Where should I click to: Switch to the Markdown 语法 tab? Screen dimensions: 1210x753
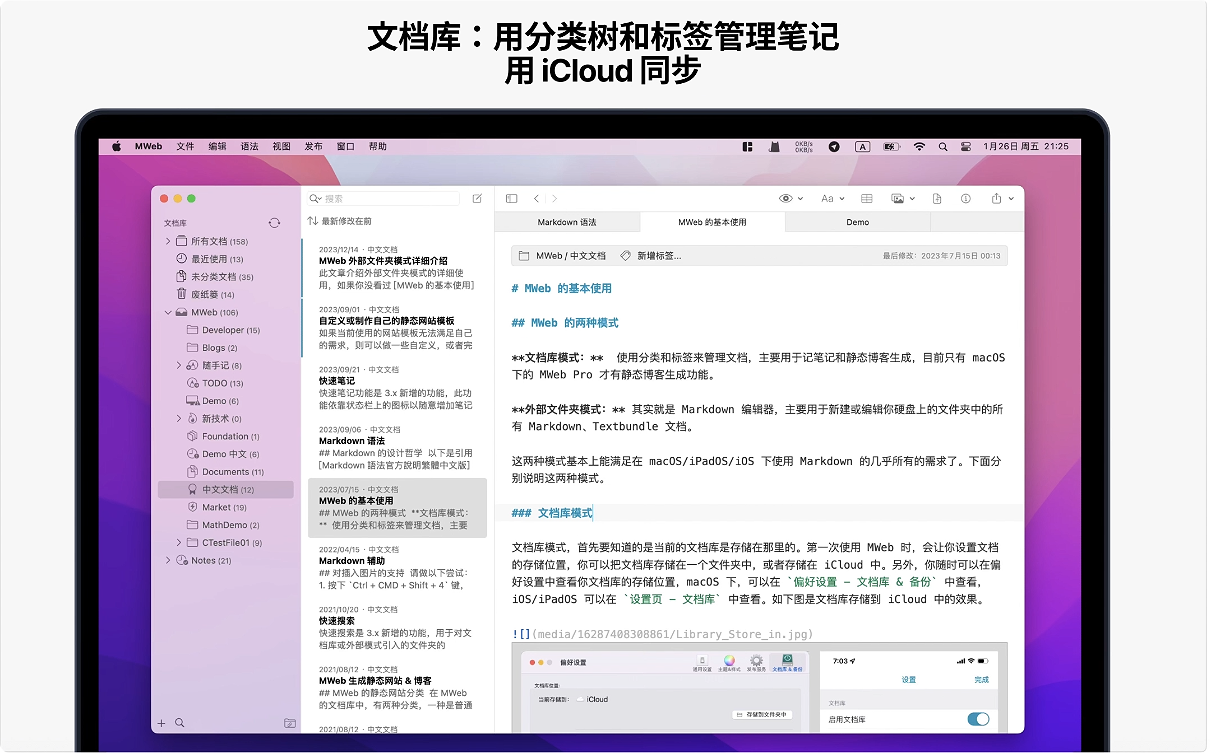click(x=567, y=222)
